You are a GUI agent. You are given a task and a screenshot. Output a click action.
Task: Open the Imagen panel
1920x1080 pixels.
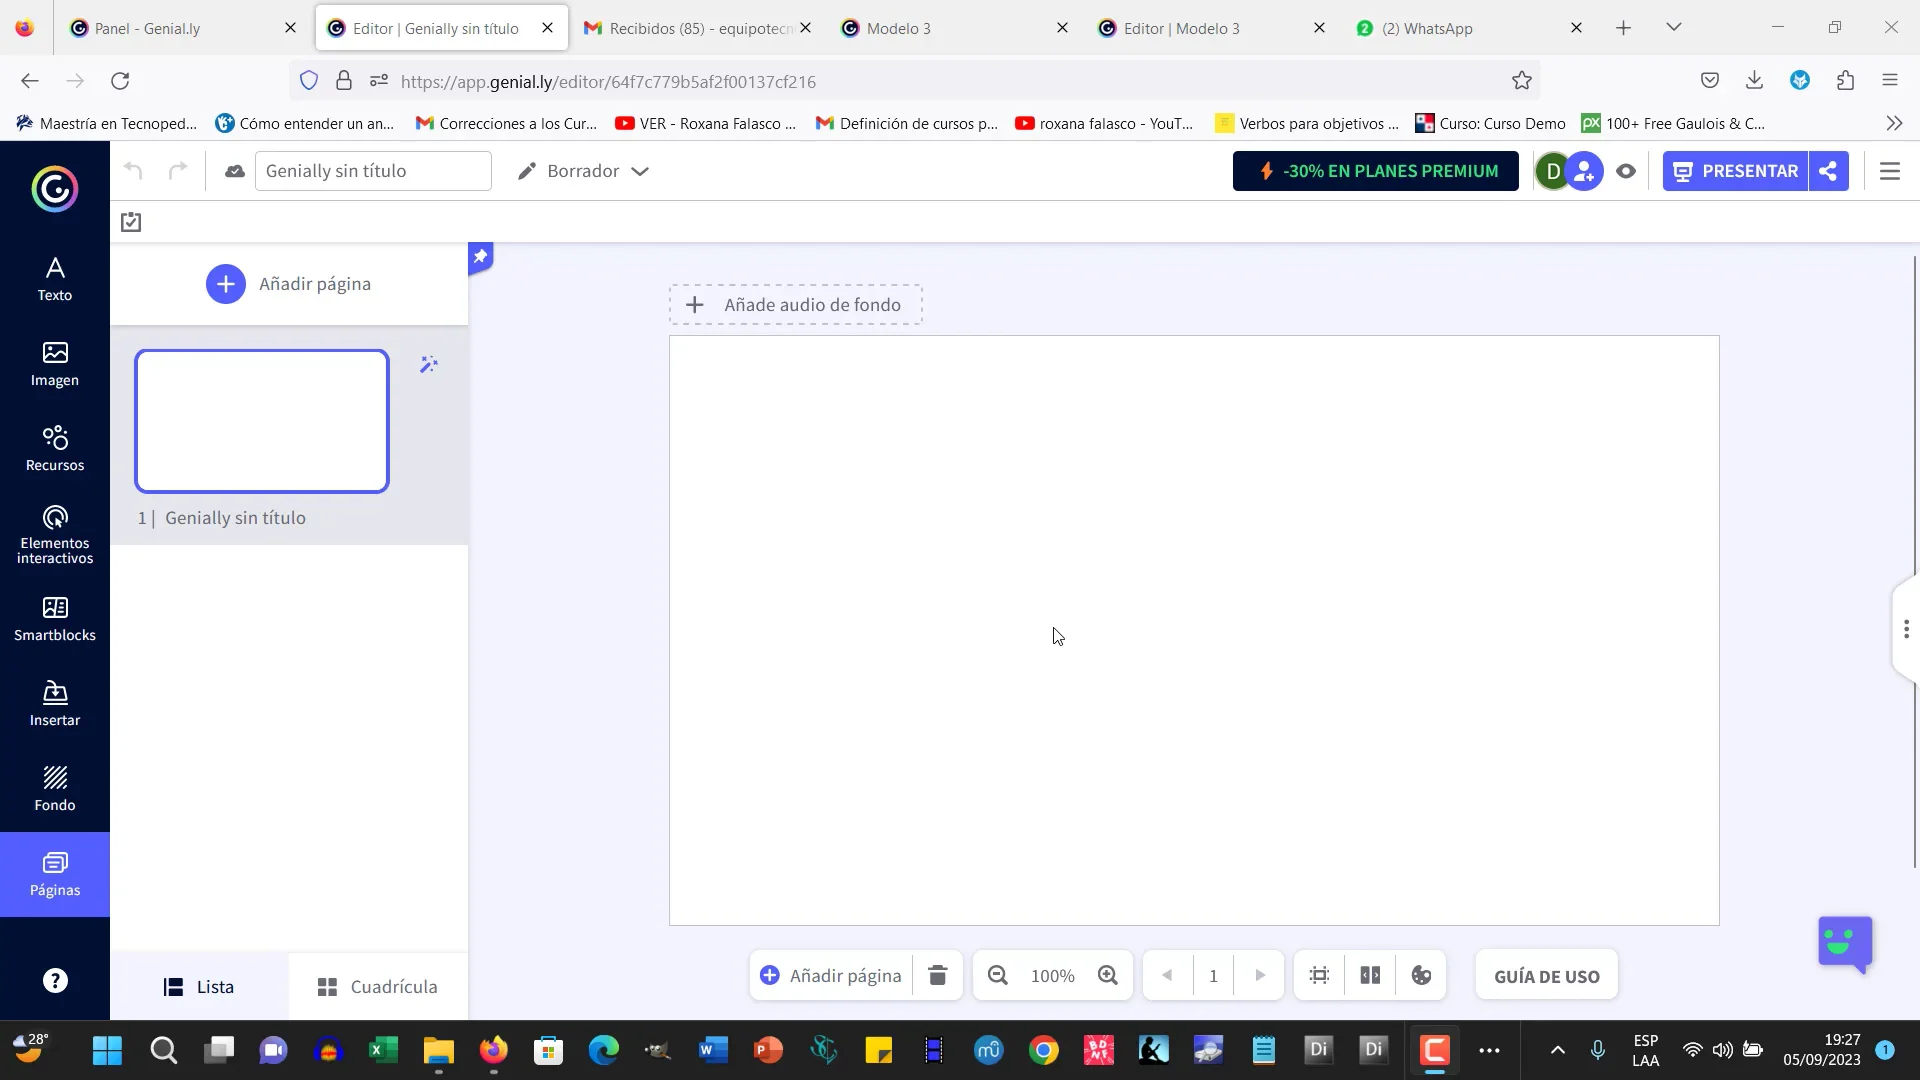coord(55,364)
